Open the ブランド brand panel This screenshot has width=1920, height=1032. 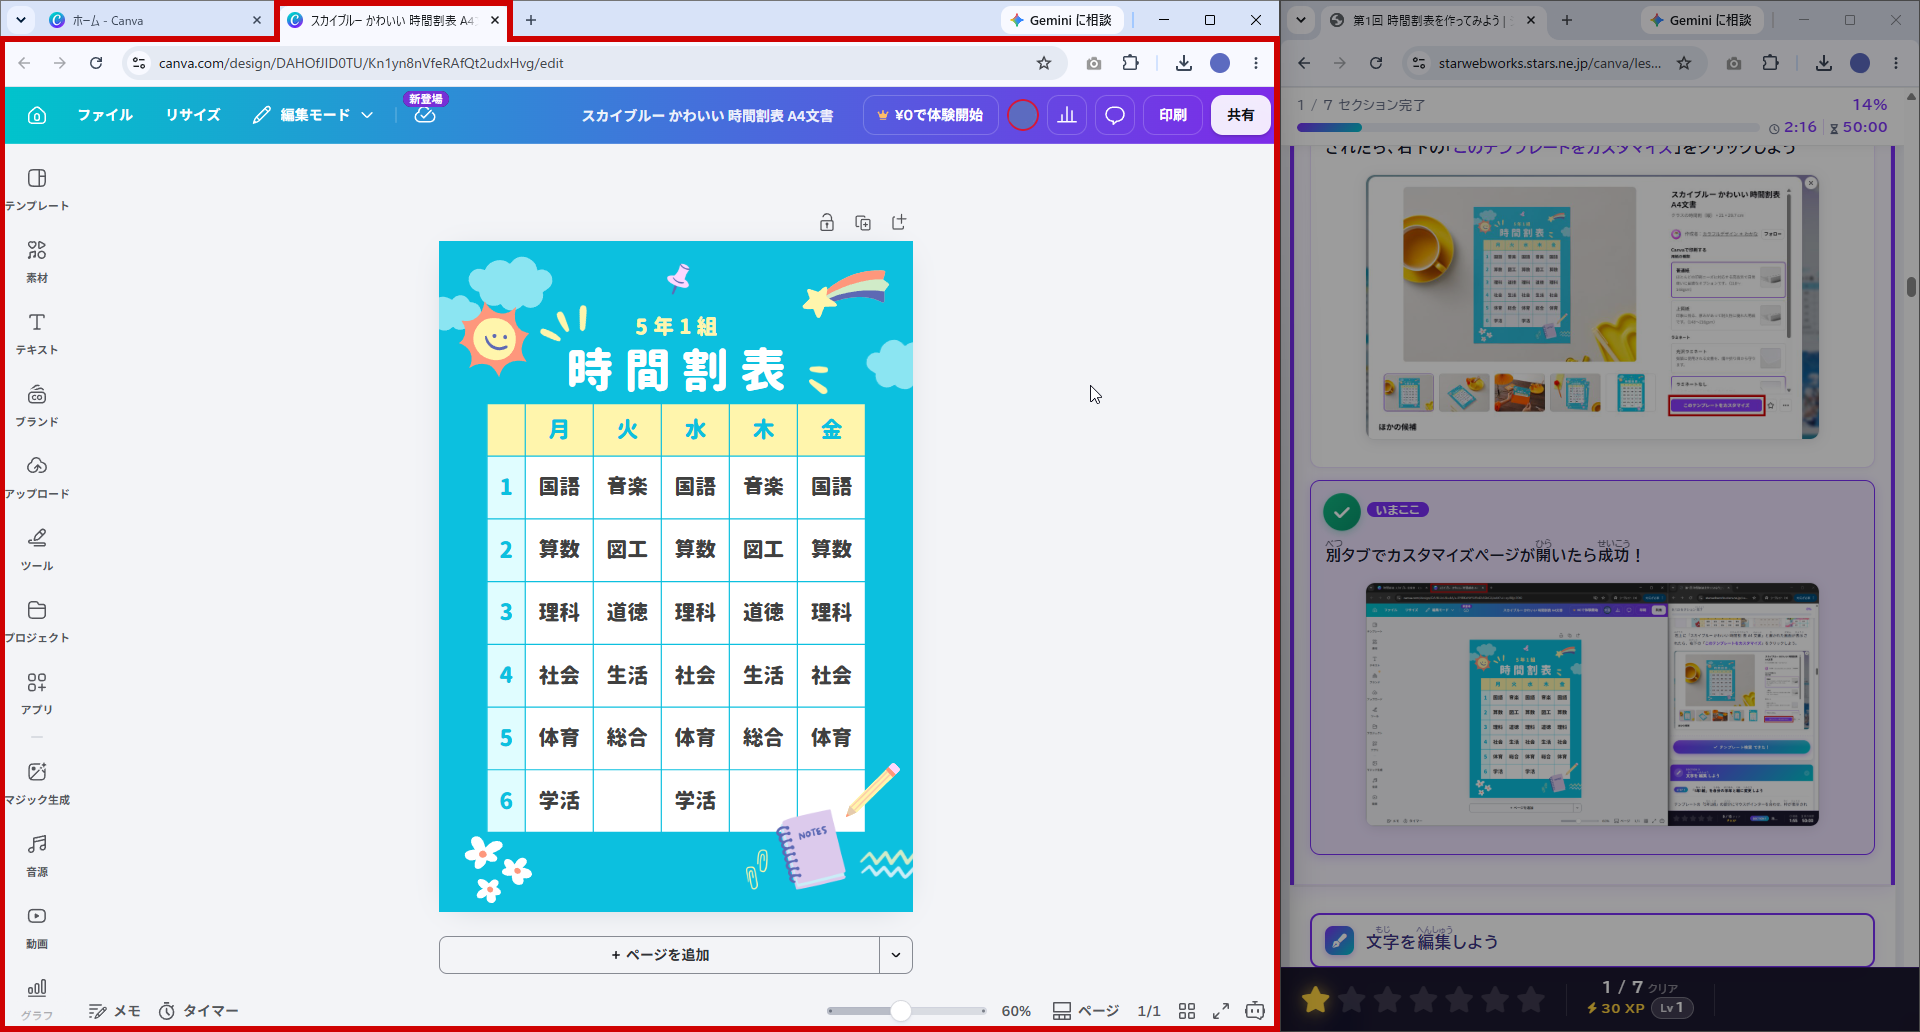[37, 405]
